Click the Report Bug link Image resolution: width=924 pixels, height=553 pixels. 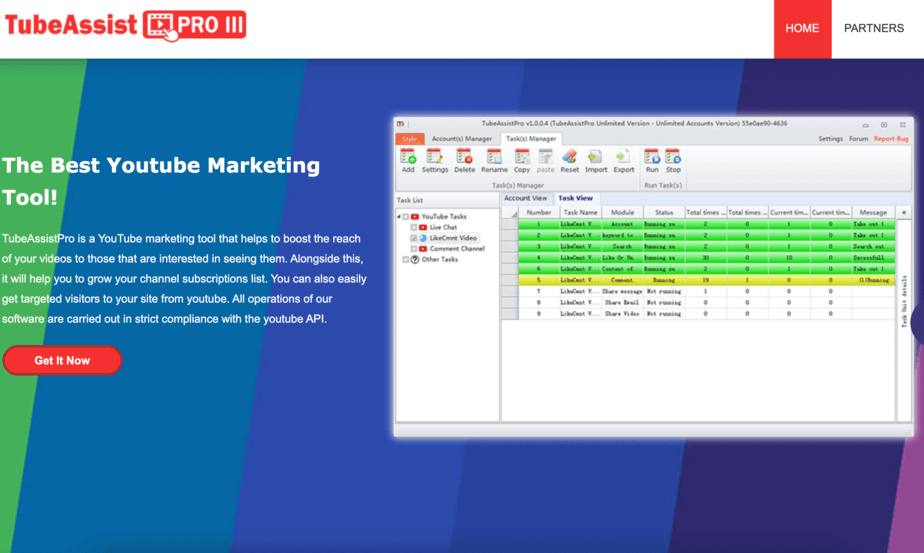click(890, 139)
